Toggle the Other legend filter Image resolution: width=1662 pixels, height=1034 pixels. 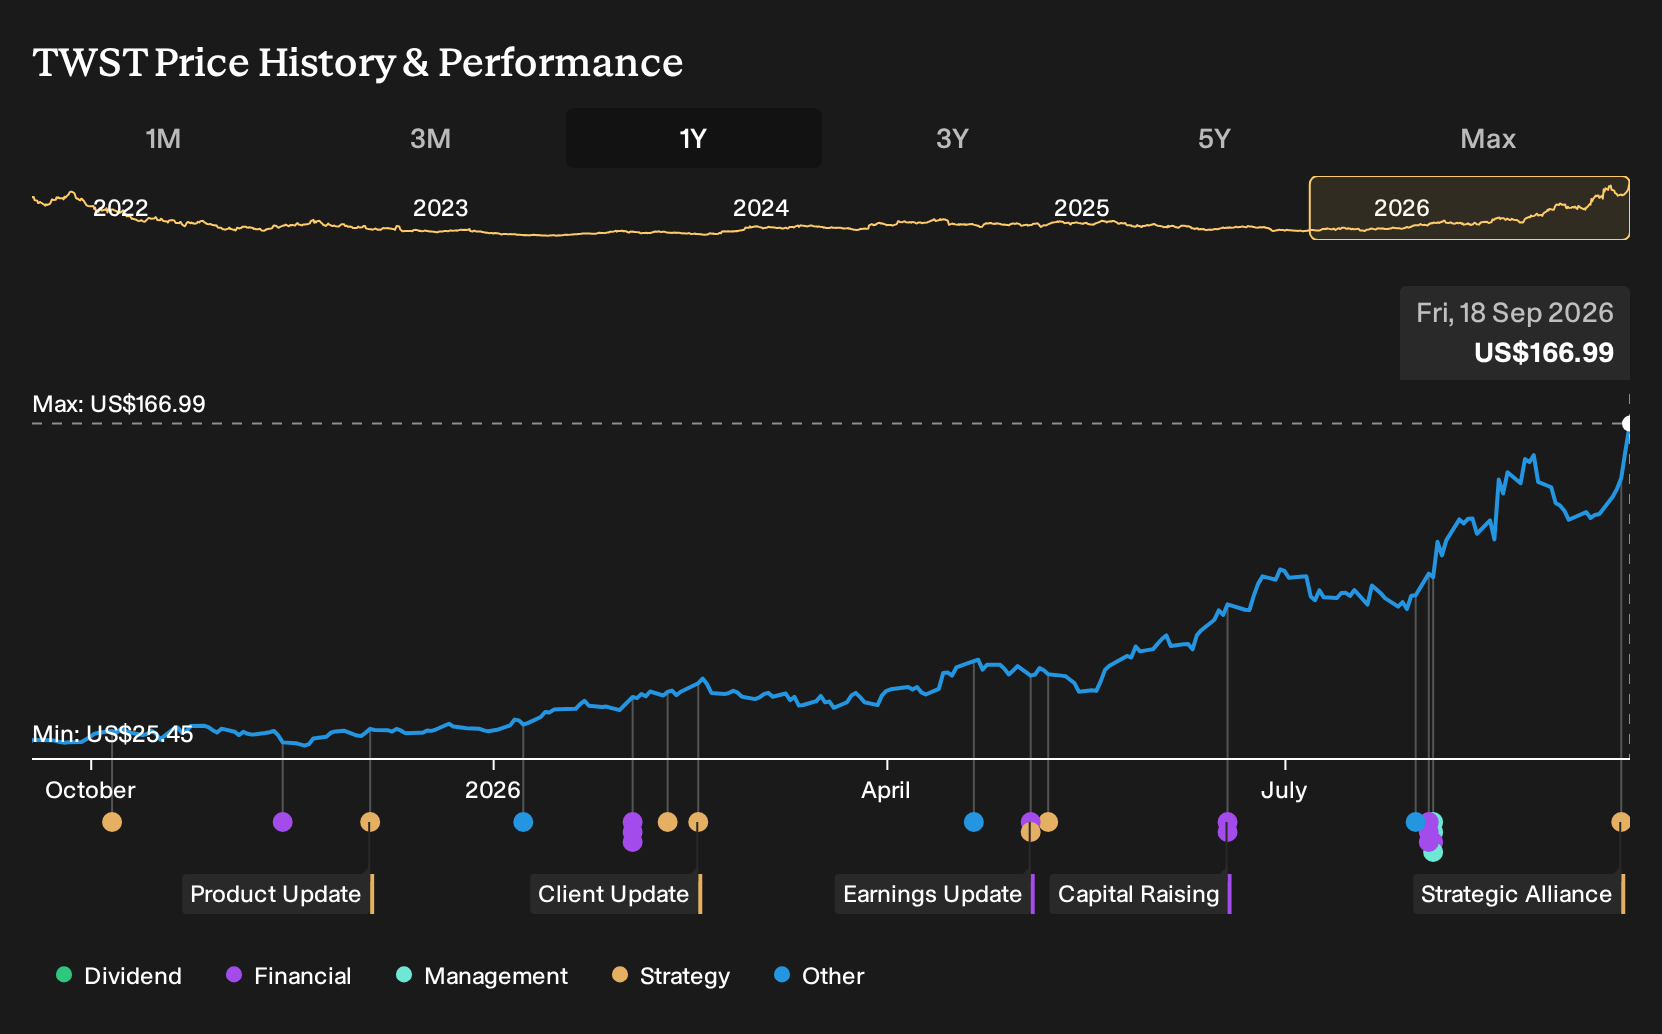tap(819, 976)
